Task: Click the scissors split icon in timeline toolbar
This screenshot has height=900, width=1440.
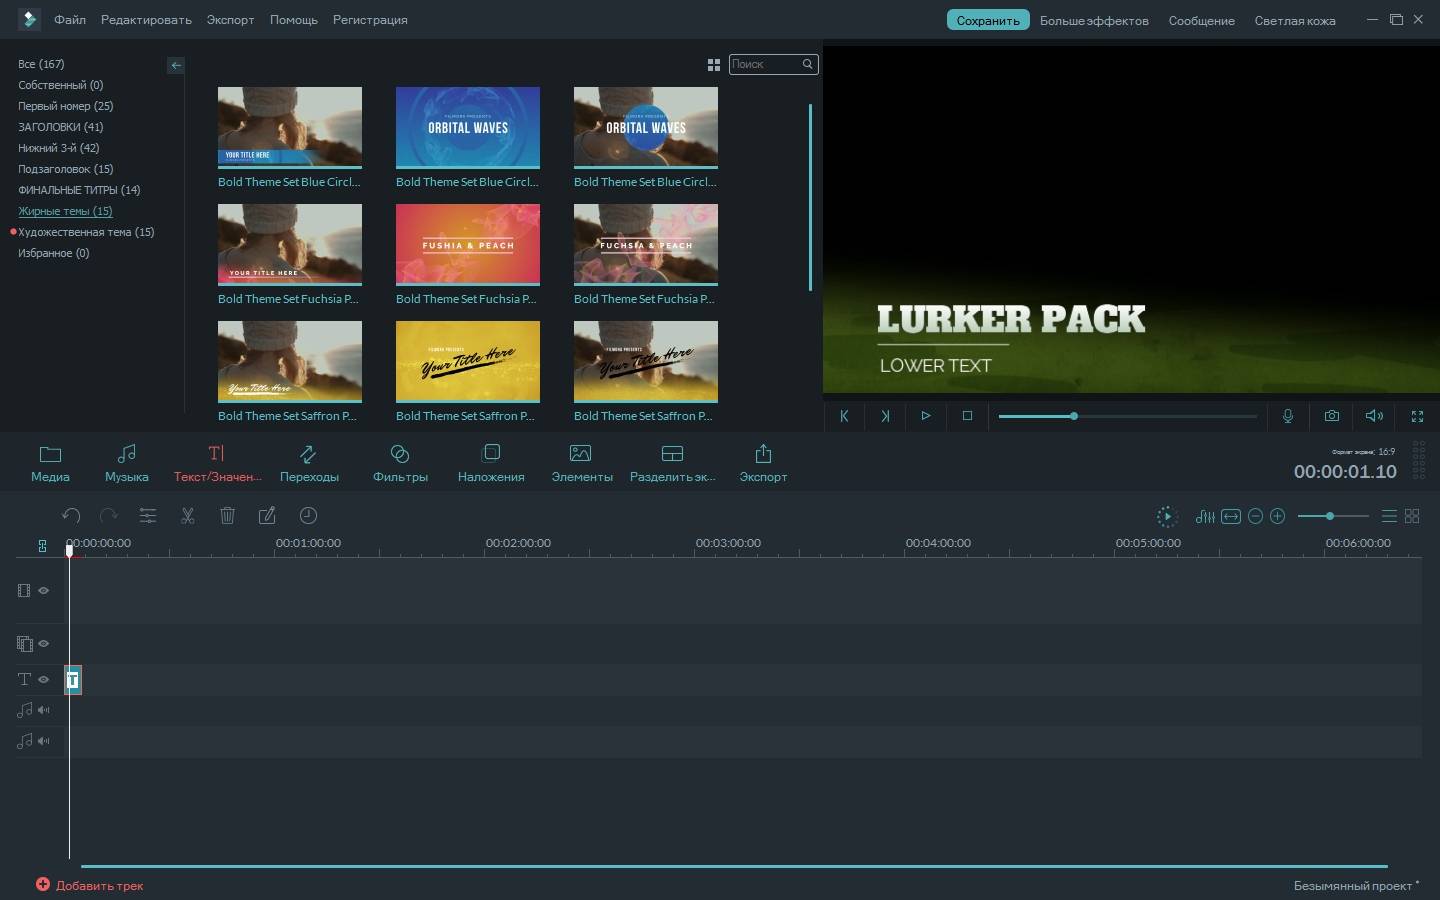Action: pos(187,516)
